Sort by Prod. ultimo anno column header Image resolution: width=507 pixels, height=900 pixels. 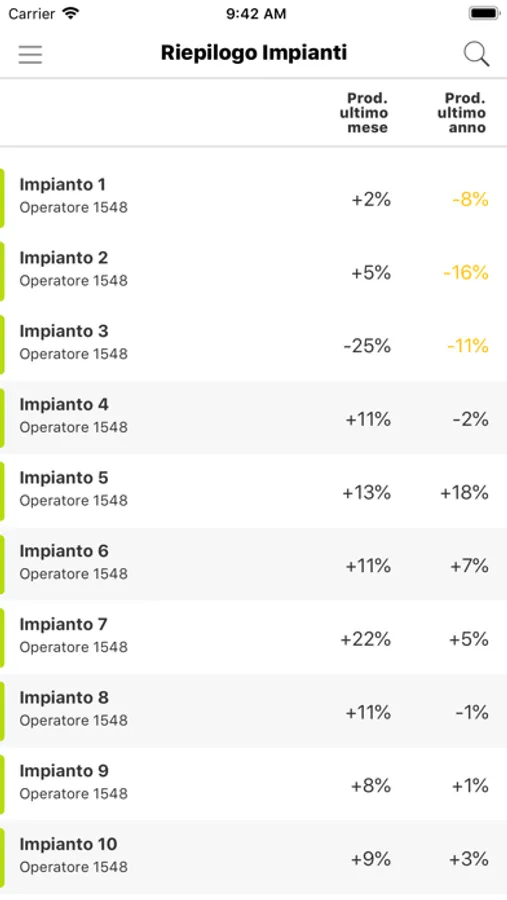tap(462, 112)
